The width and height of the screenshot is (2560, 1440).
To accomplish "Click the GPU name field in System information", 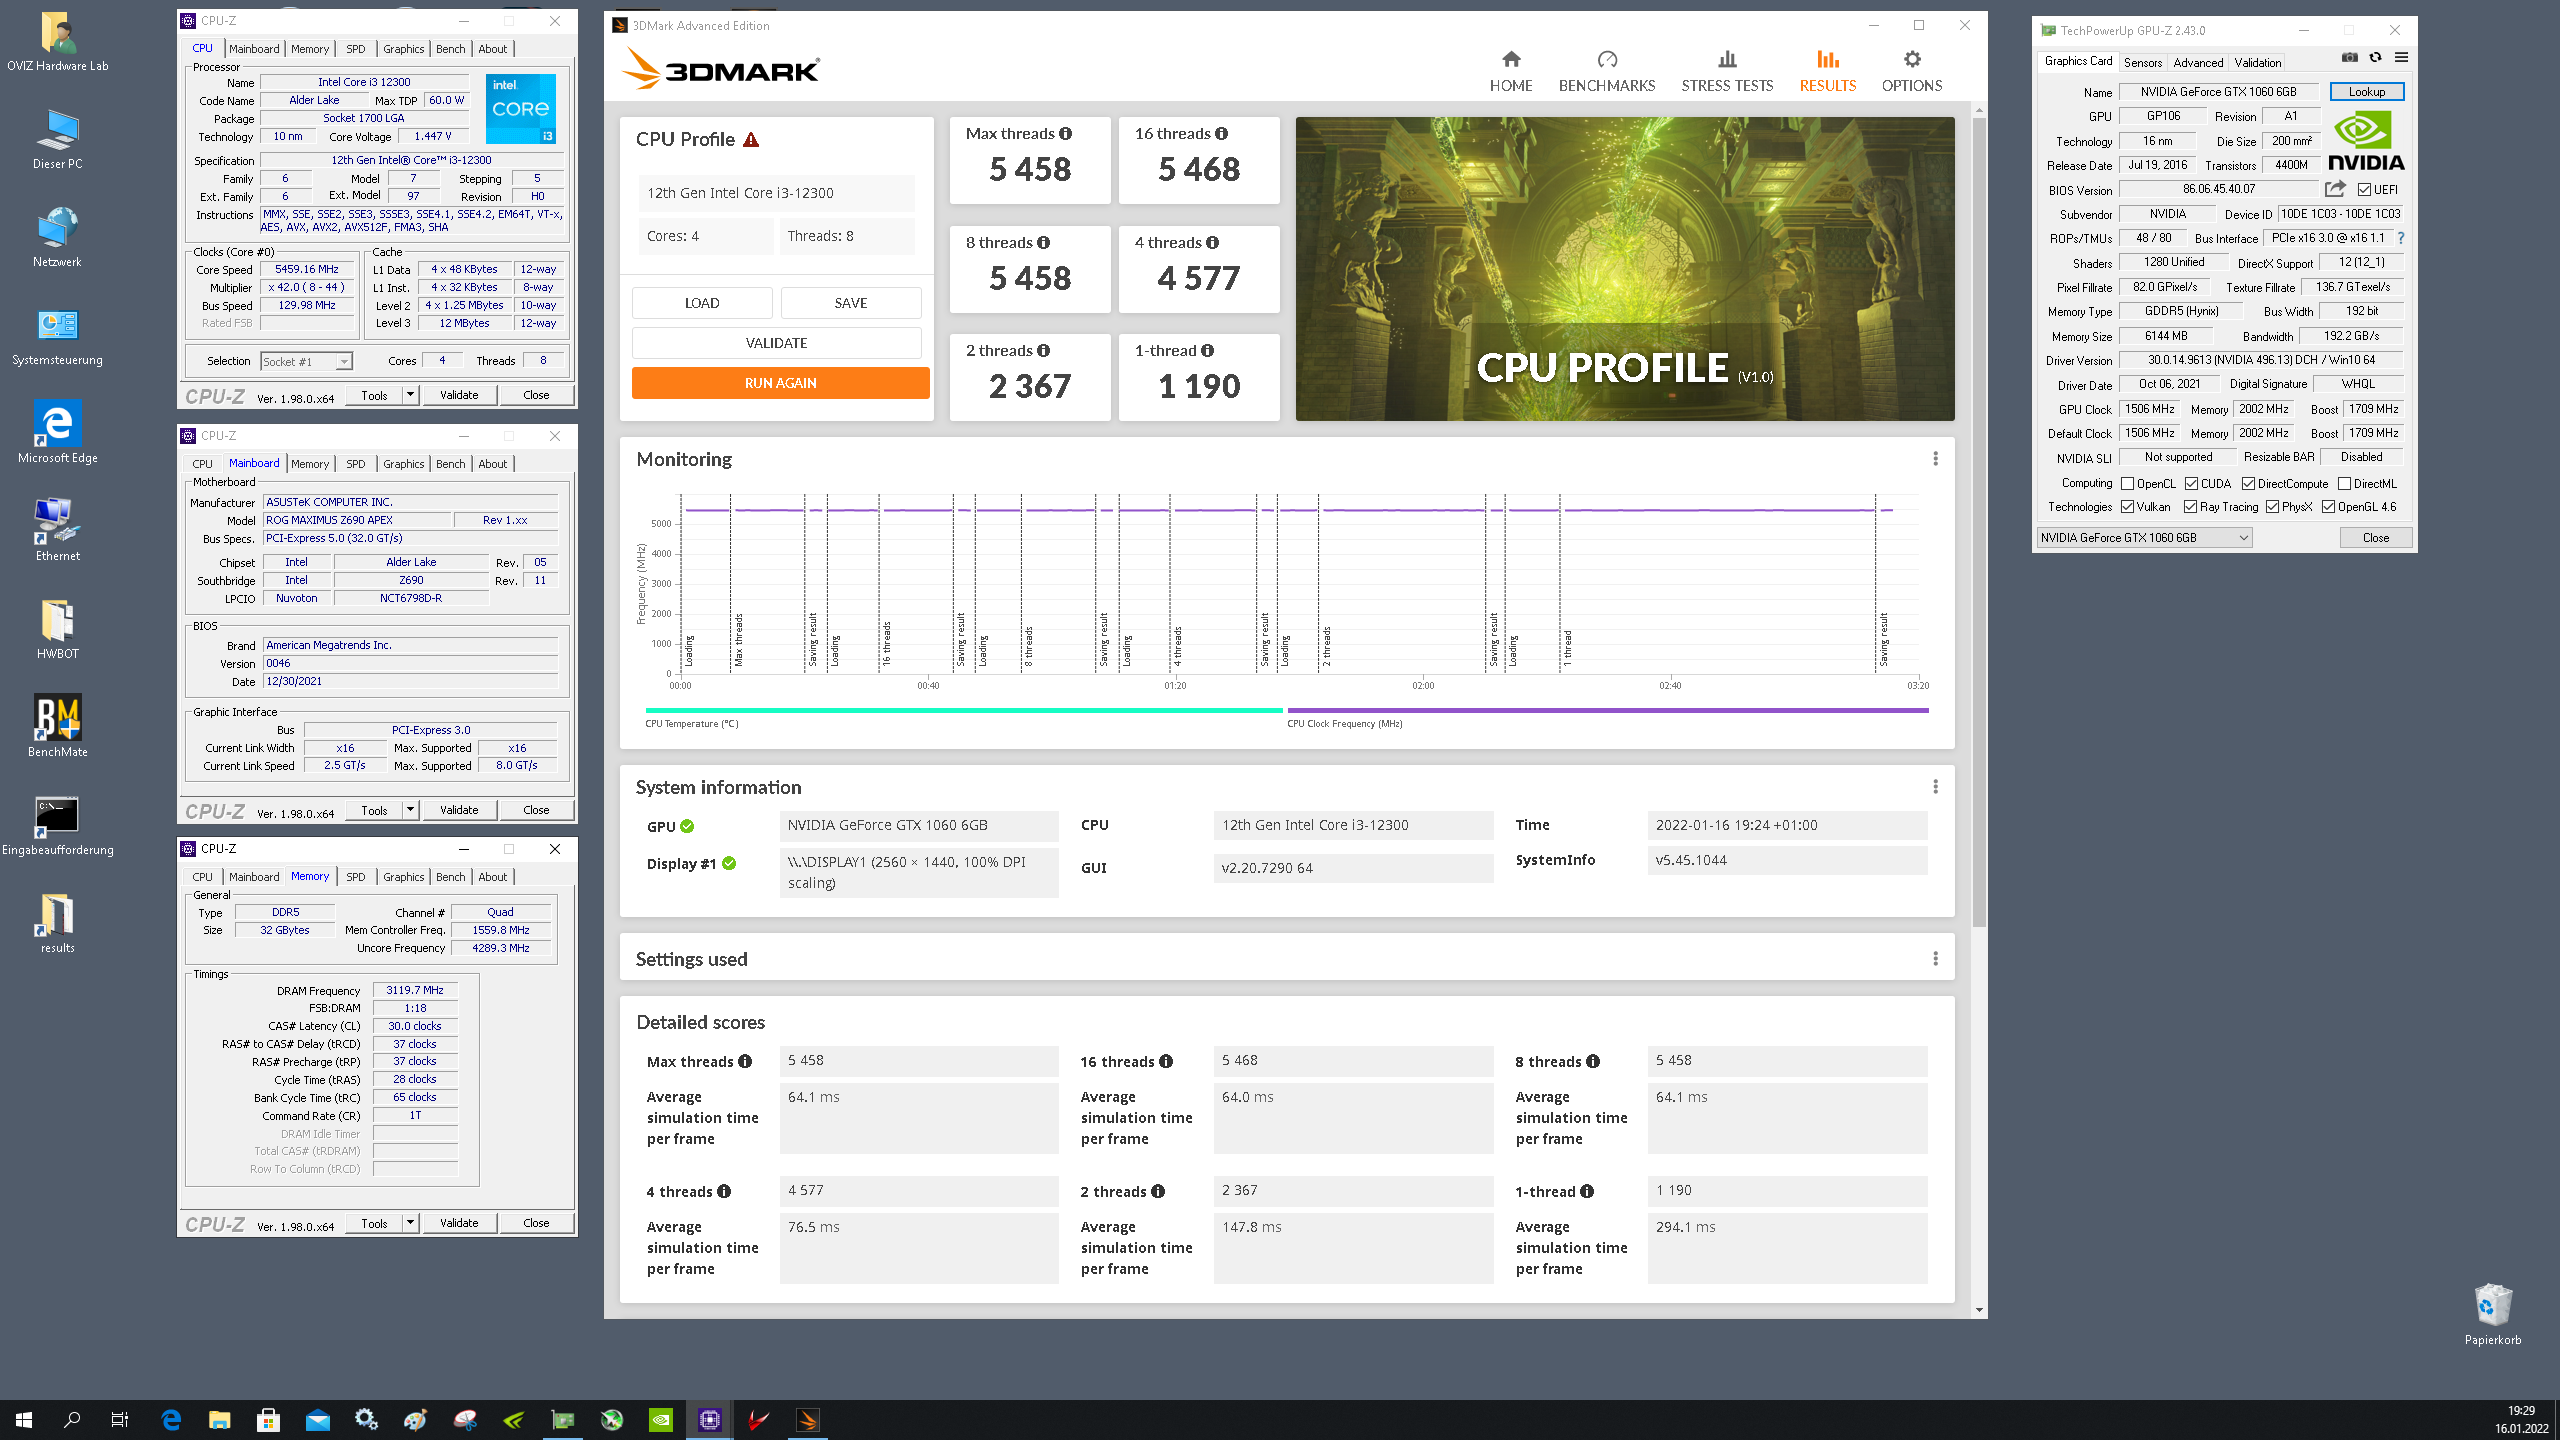I will [918, 825].
